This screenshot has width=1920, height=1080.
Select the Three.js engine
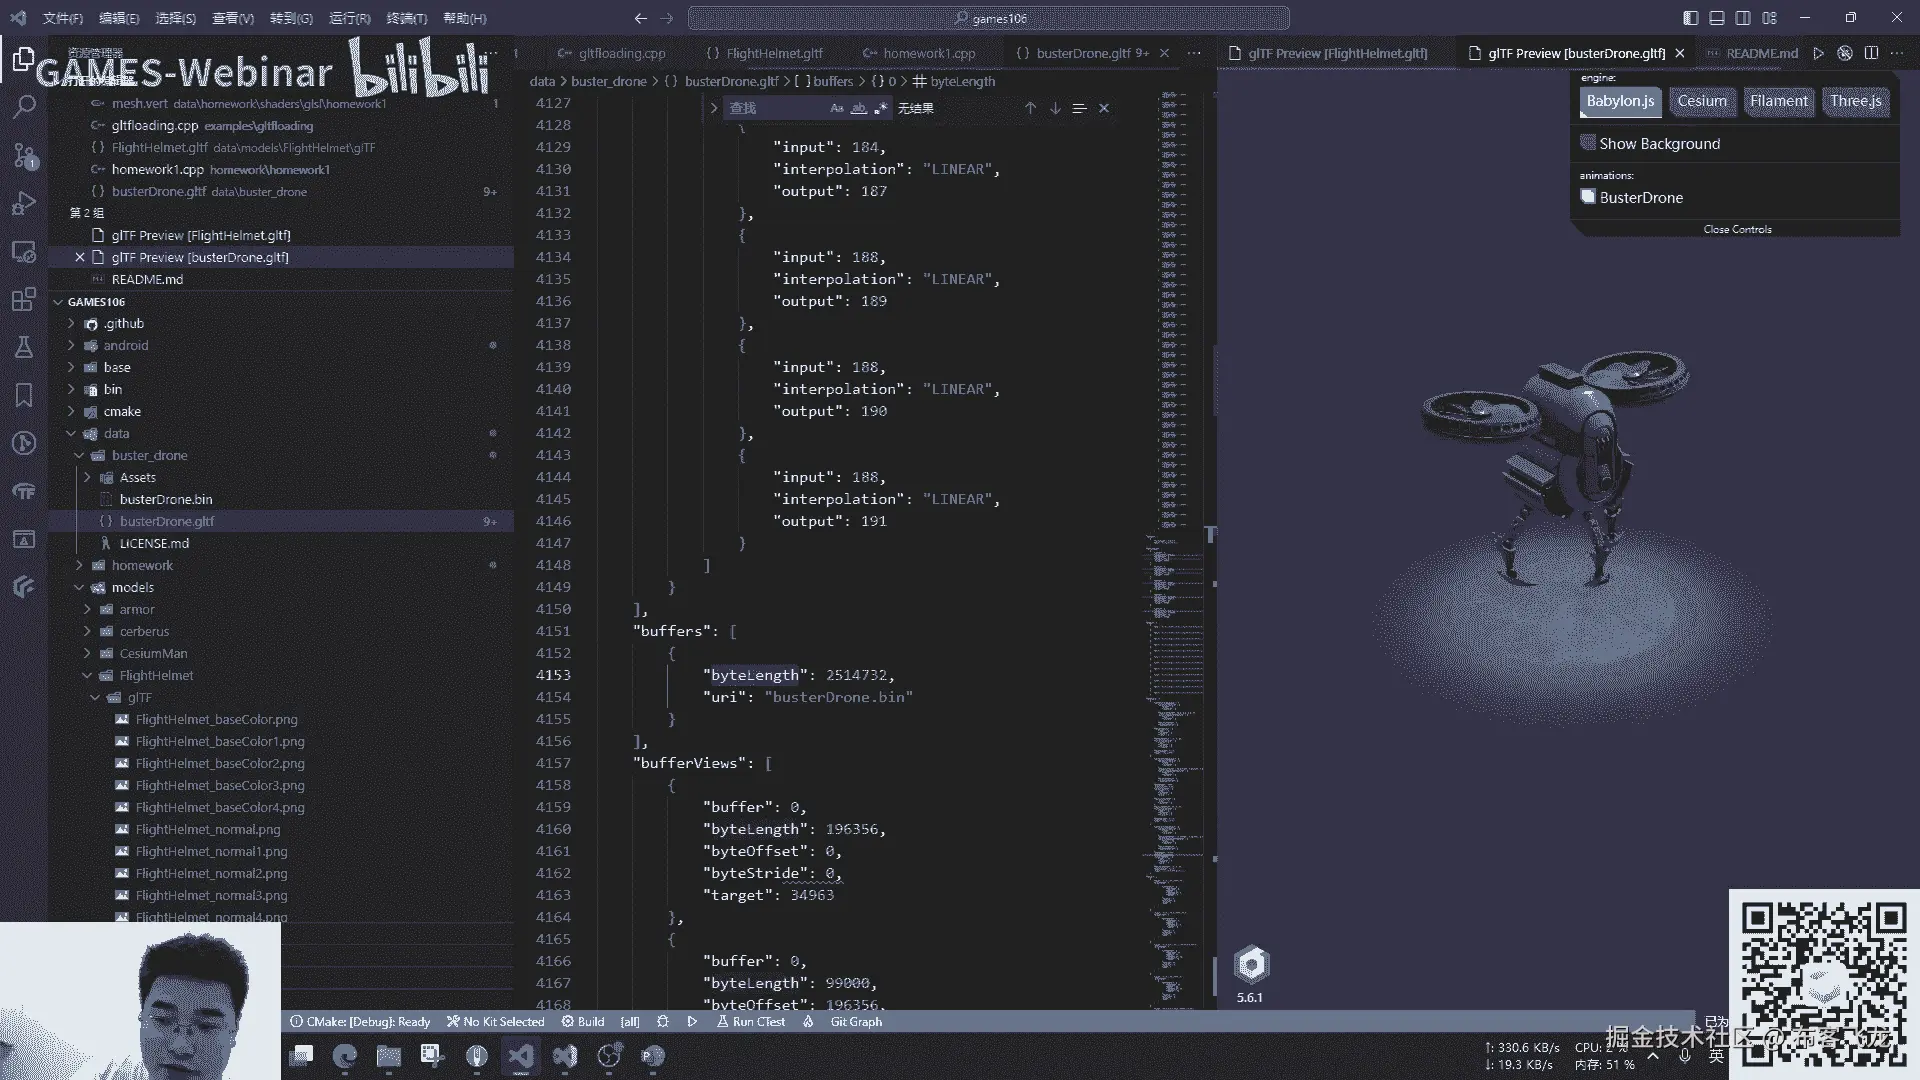[x=1855, y=101]
